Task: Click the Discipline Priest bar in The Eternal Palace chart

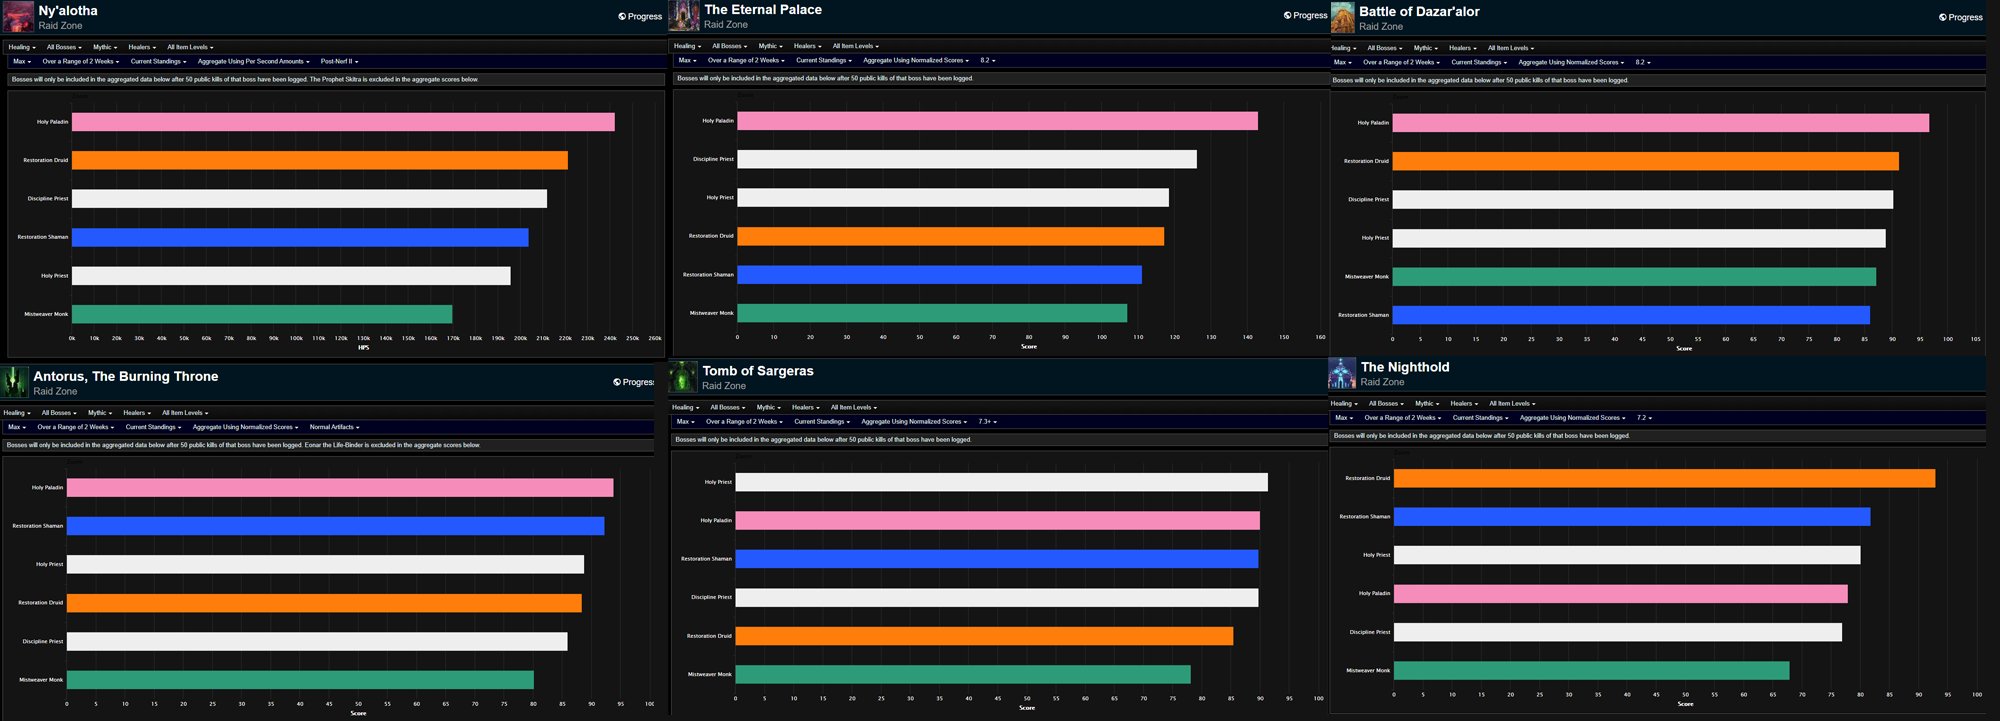Action: (967, 159)
